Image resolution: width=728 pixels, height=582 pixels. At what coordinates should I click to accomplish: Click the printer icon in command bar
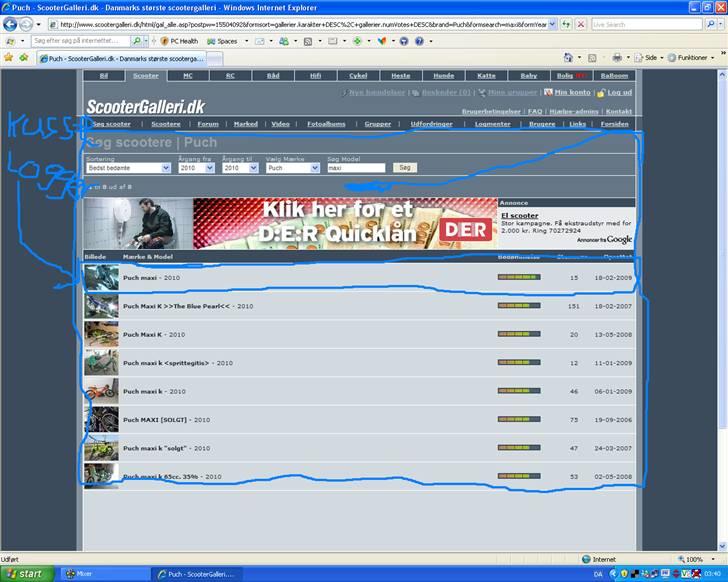pyautogui.click(x=617, y=58)
